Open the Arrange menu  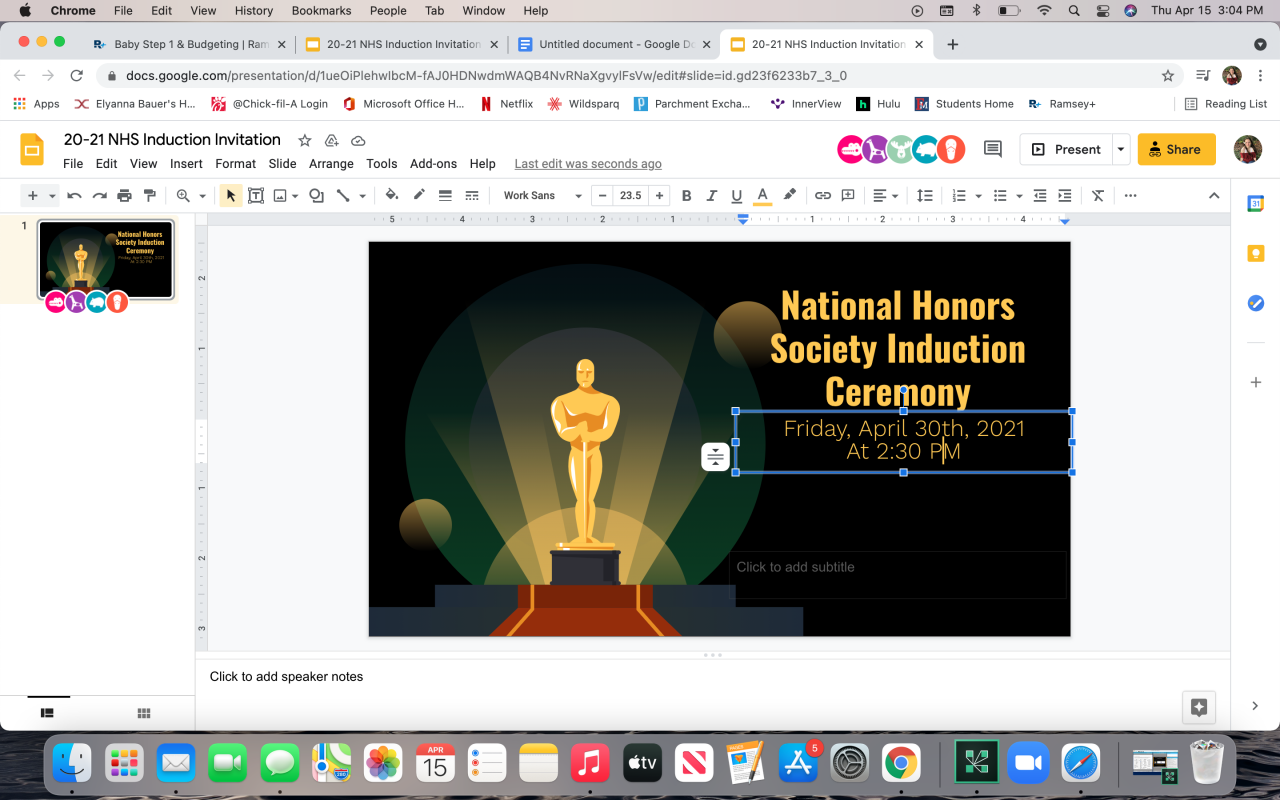coord(331,164)
